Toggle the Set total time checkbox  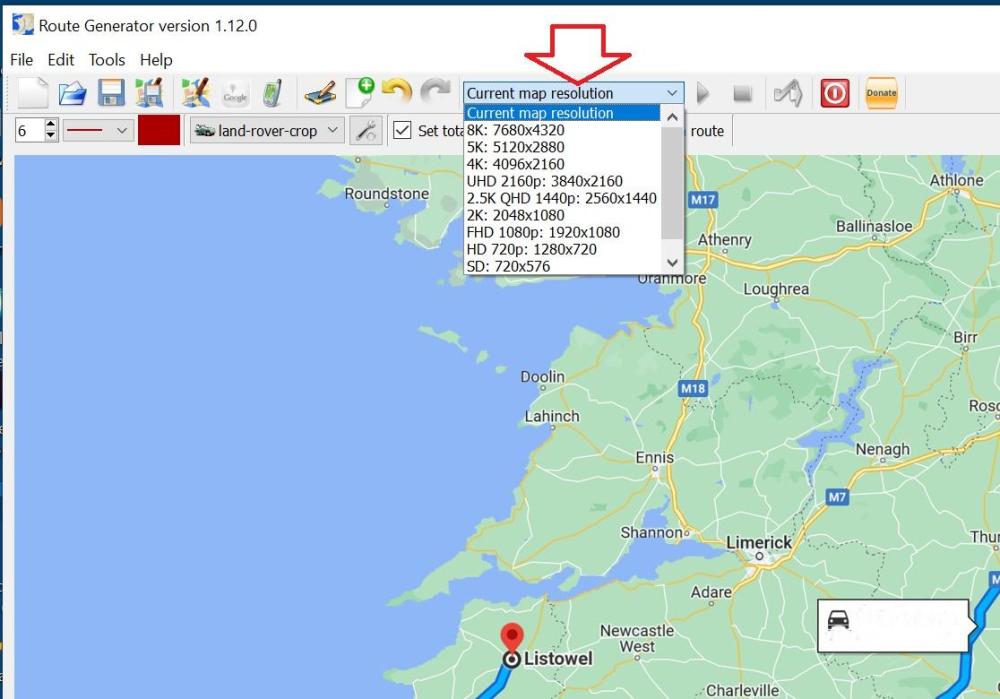pyautogui.click(x=402, y=131)
